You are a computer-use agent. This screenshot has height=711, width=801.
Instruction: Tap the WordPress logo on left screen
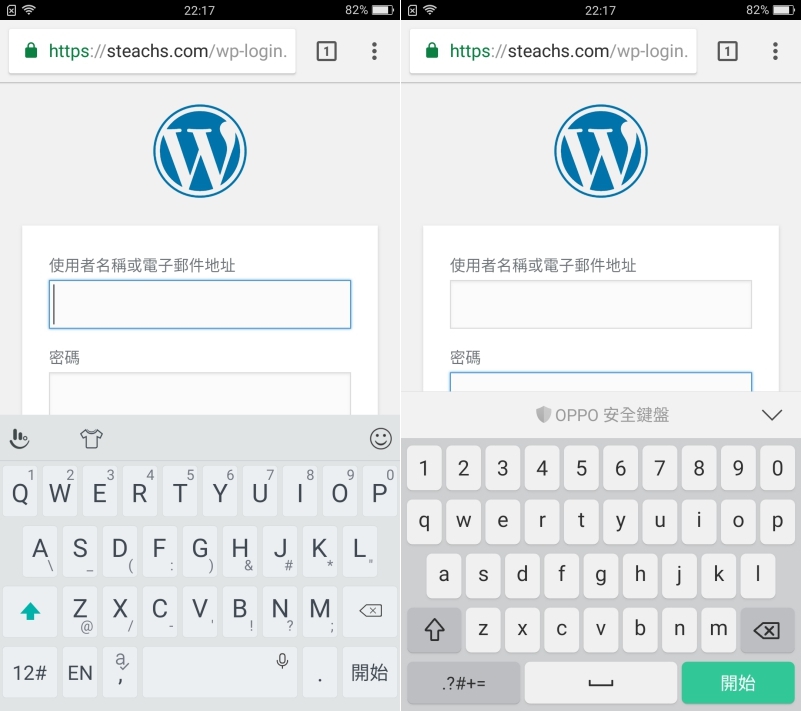coord(200,151)
